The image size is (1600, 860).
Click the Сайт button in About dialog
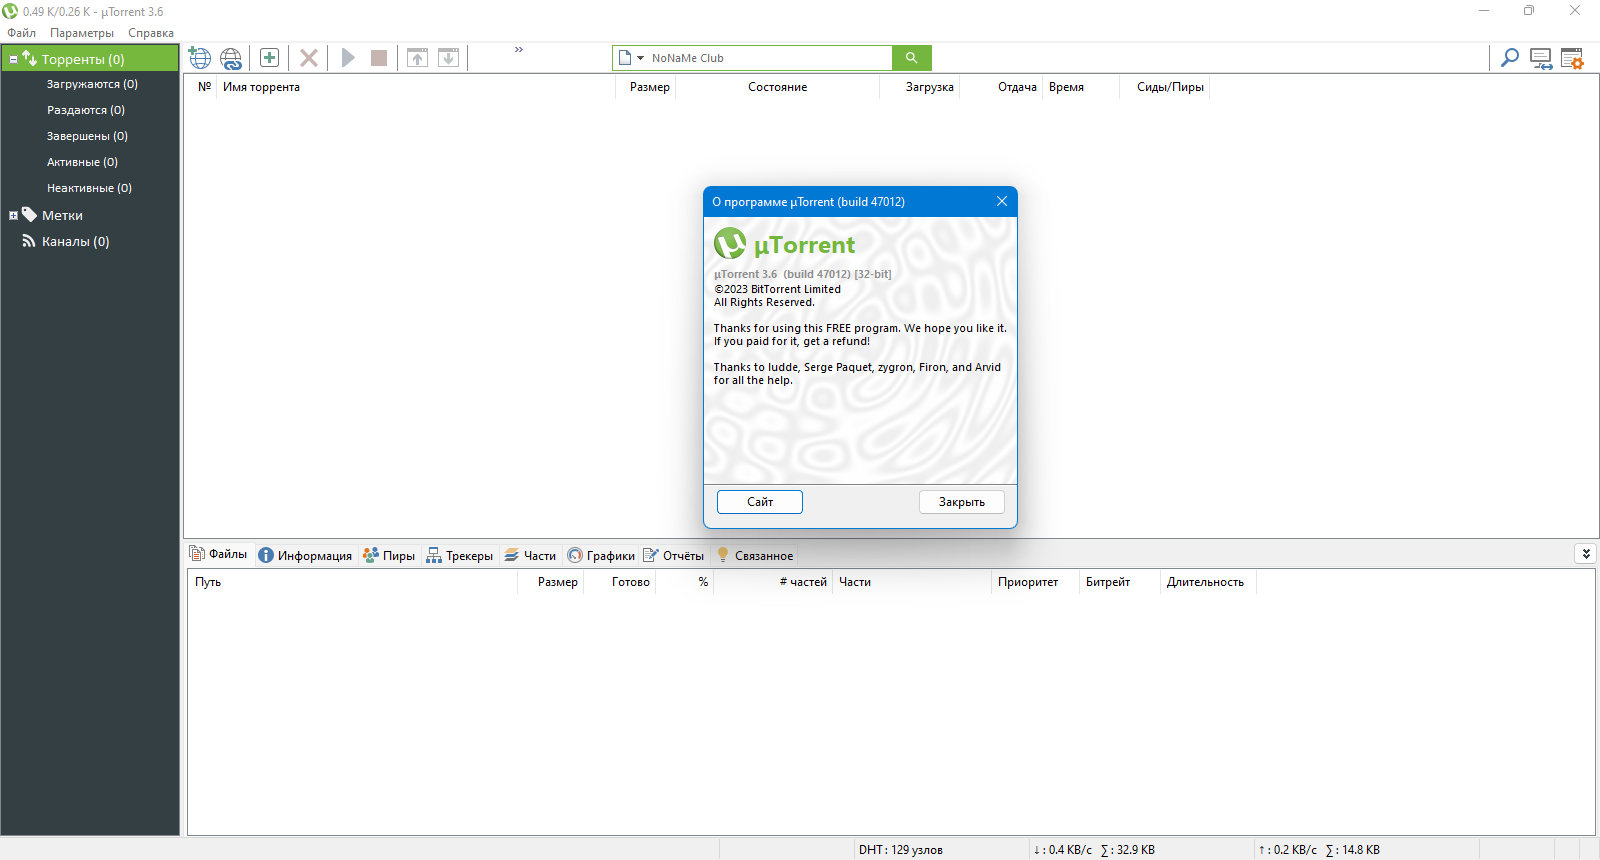pos(760,502)
